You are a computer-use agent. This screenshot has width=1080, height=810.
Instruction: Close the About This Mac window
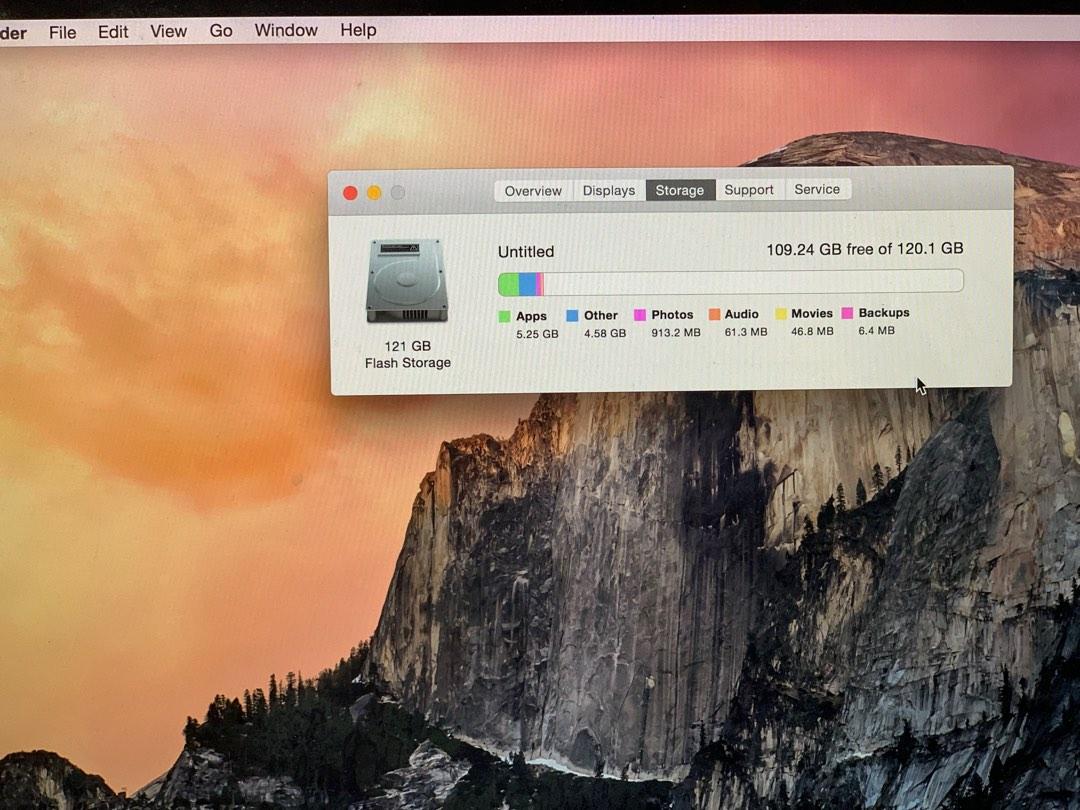350,194
